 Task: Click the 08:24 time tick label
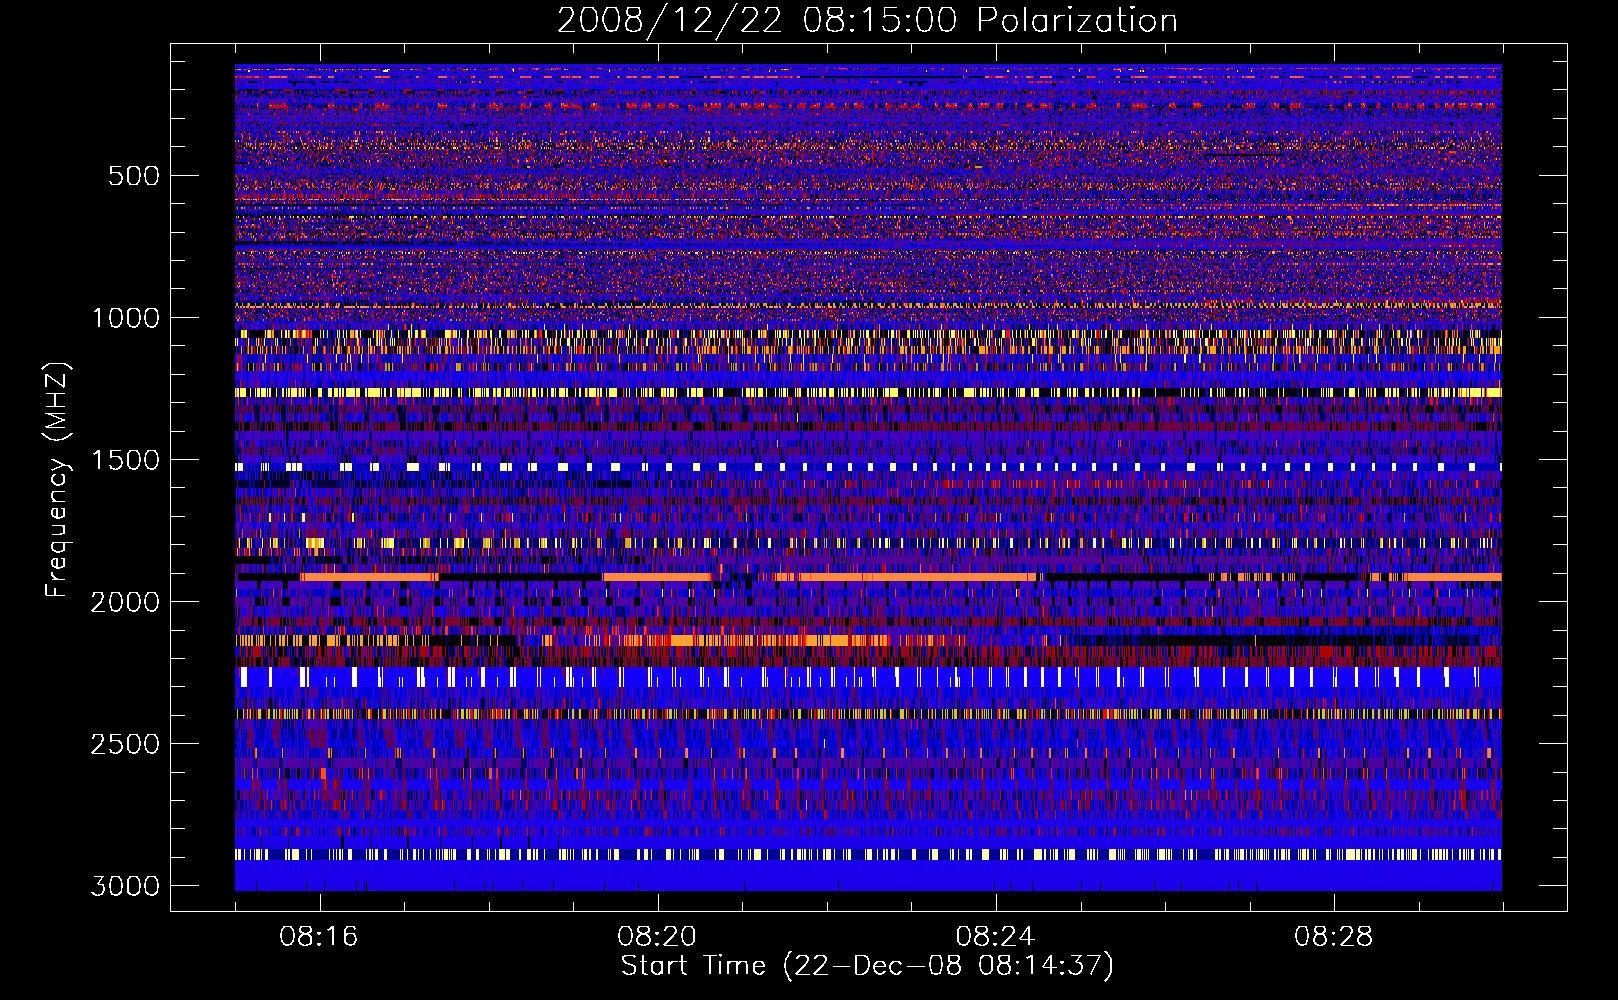(x=996, y=937)
